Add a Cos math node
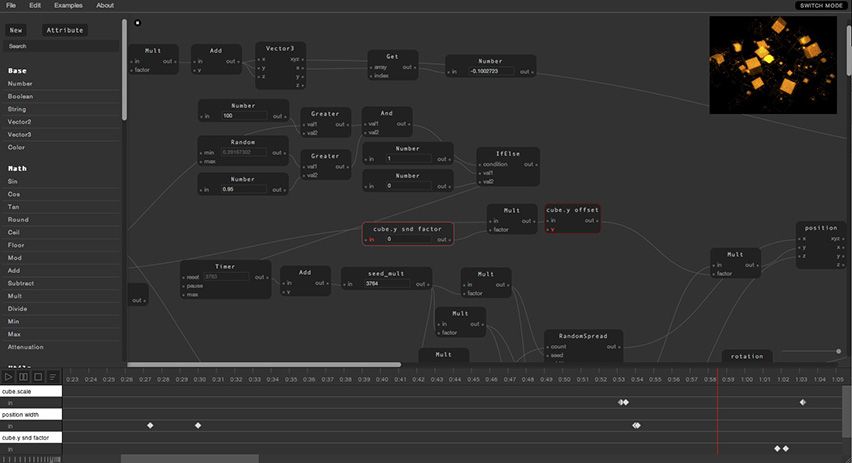This screenshot has height=463, width=852. (61, 194)
